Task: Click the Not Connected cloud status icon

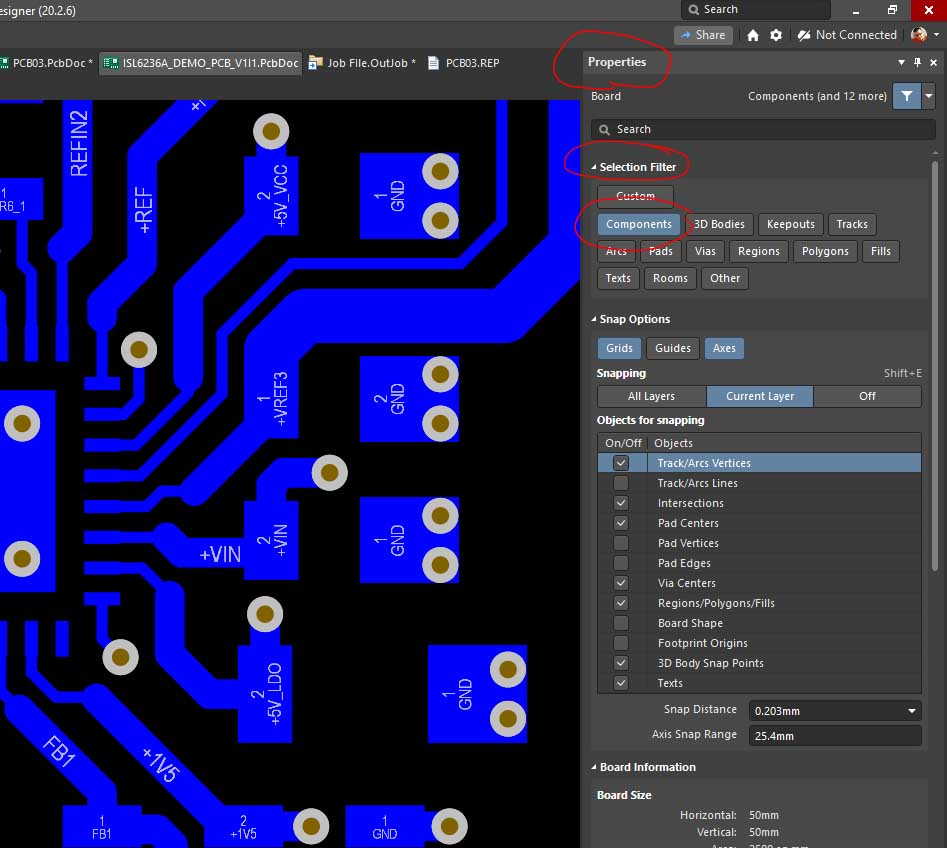Action: [x=804, y=35]
